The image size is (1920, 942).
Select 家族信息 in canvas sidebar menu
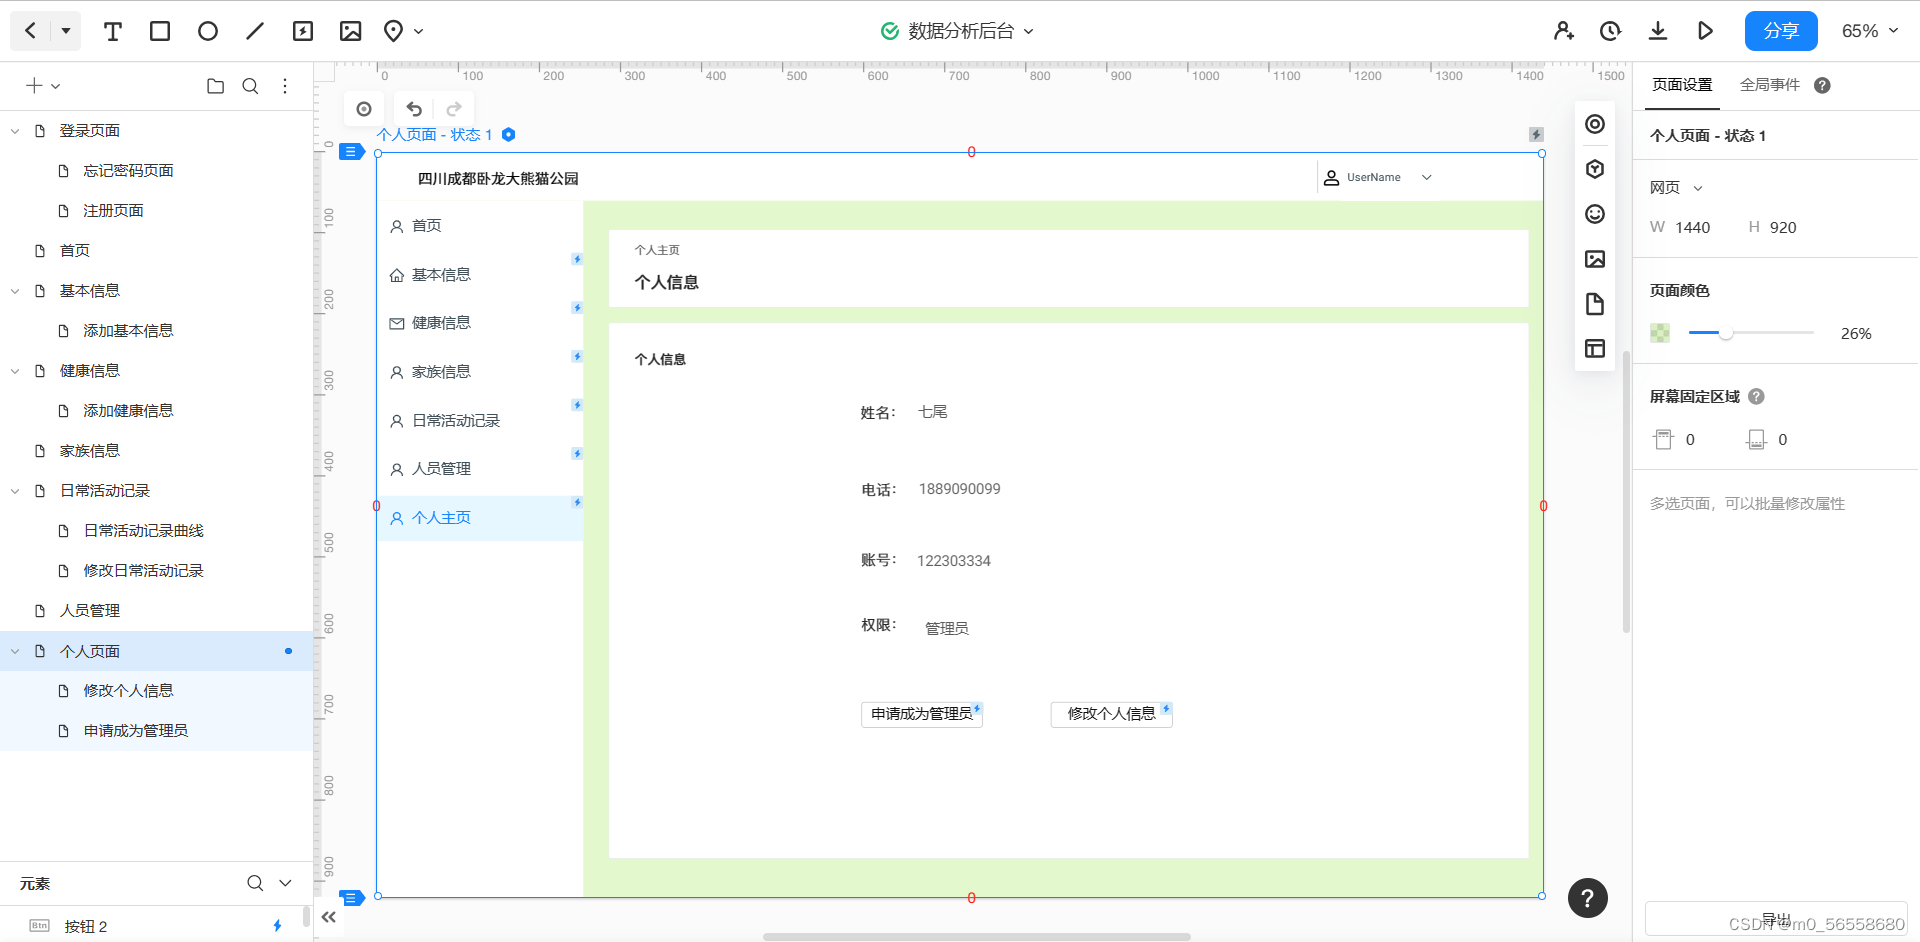[480, 372]
